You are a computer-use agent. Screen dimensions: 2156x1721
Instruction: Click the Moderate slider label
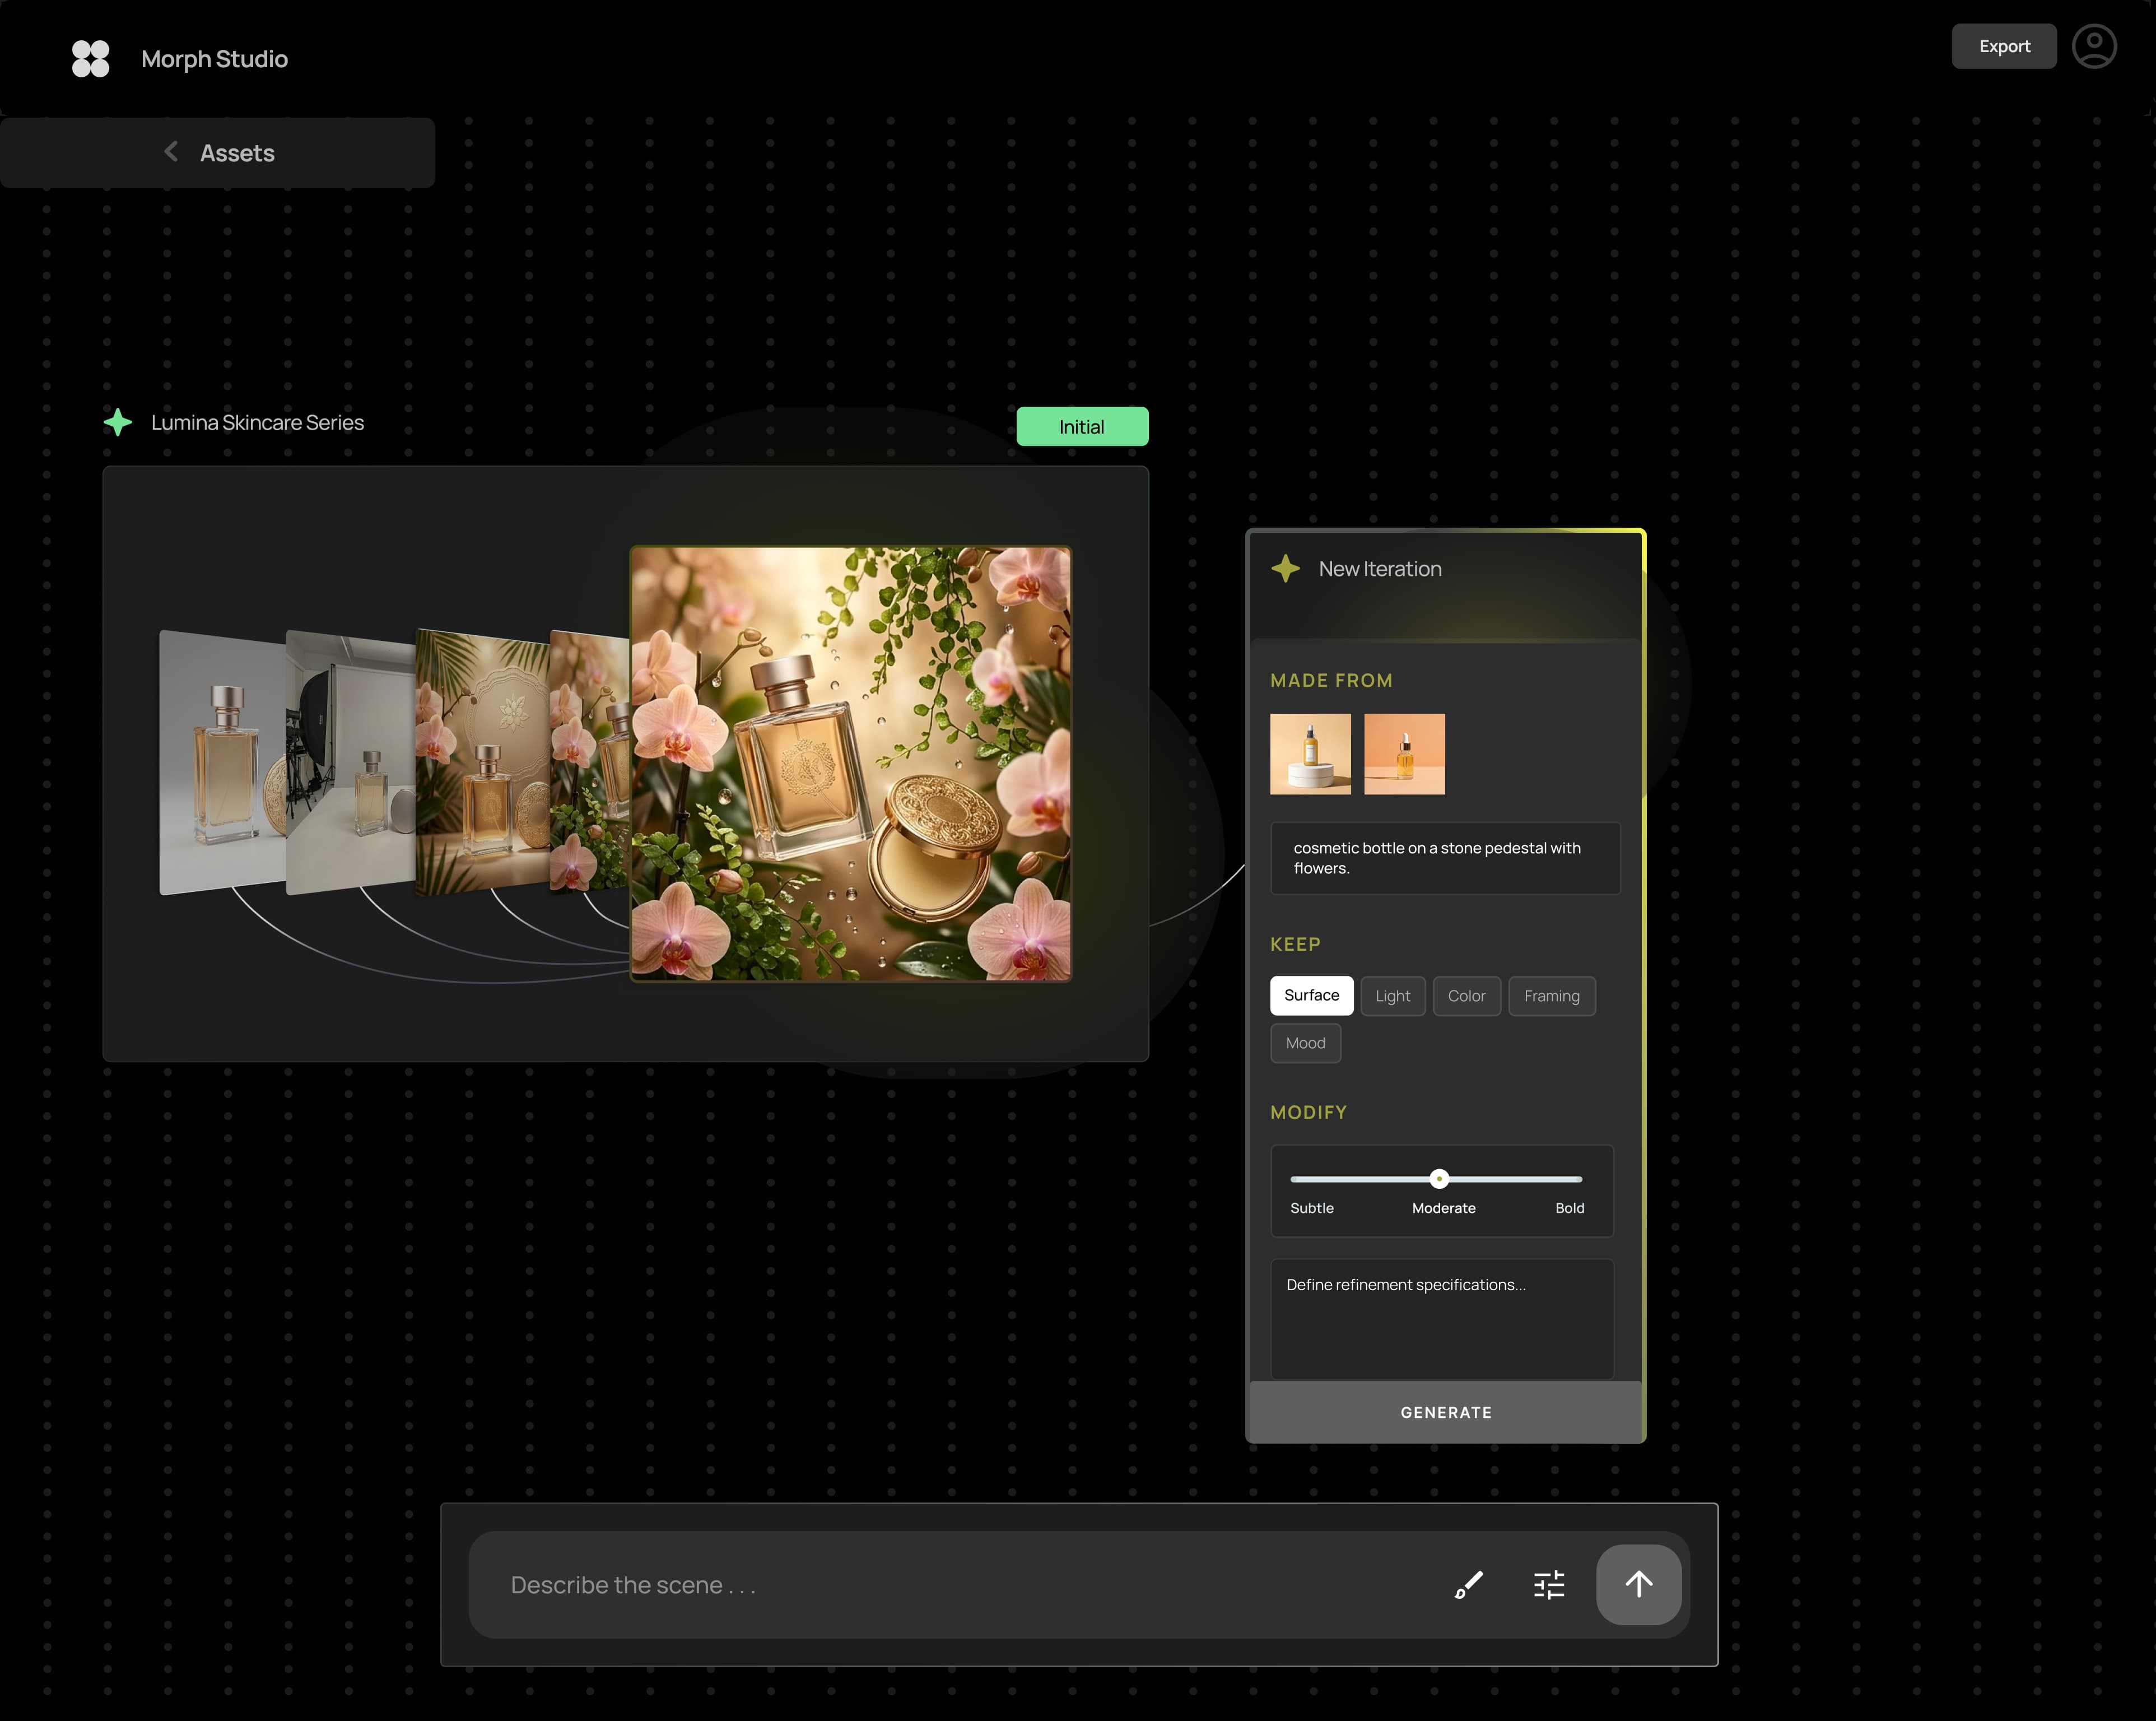[x=1444, y=1208]
